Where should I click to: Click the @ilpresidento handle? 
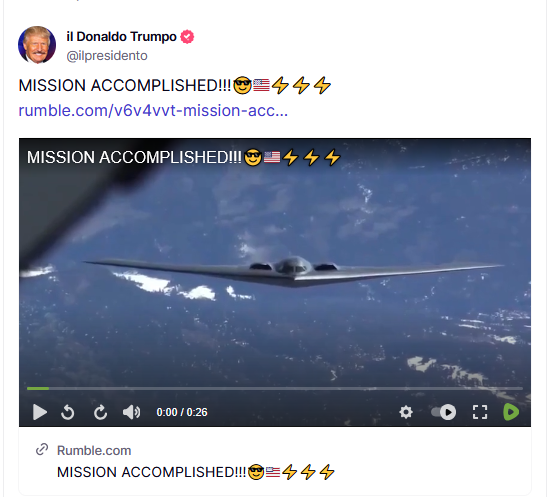[107, 56]
